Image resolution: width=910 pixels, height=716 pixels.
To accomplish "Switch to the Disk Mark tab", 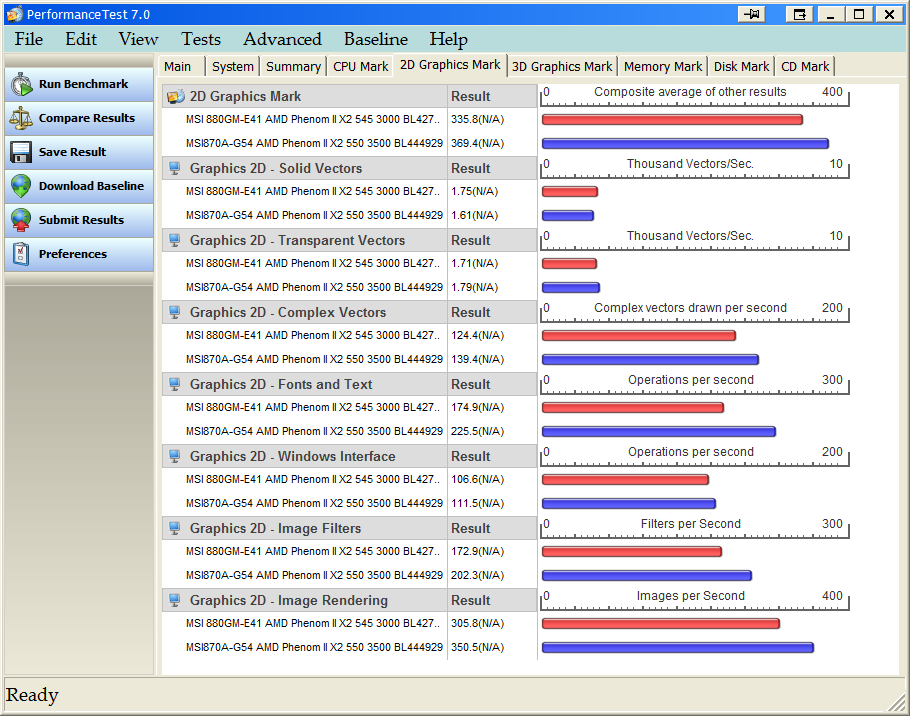I will pyautogui.click(x=741, y=67).
